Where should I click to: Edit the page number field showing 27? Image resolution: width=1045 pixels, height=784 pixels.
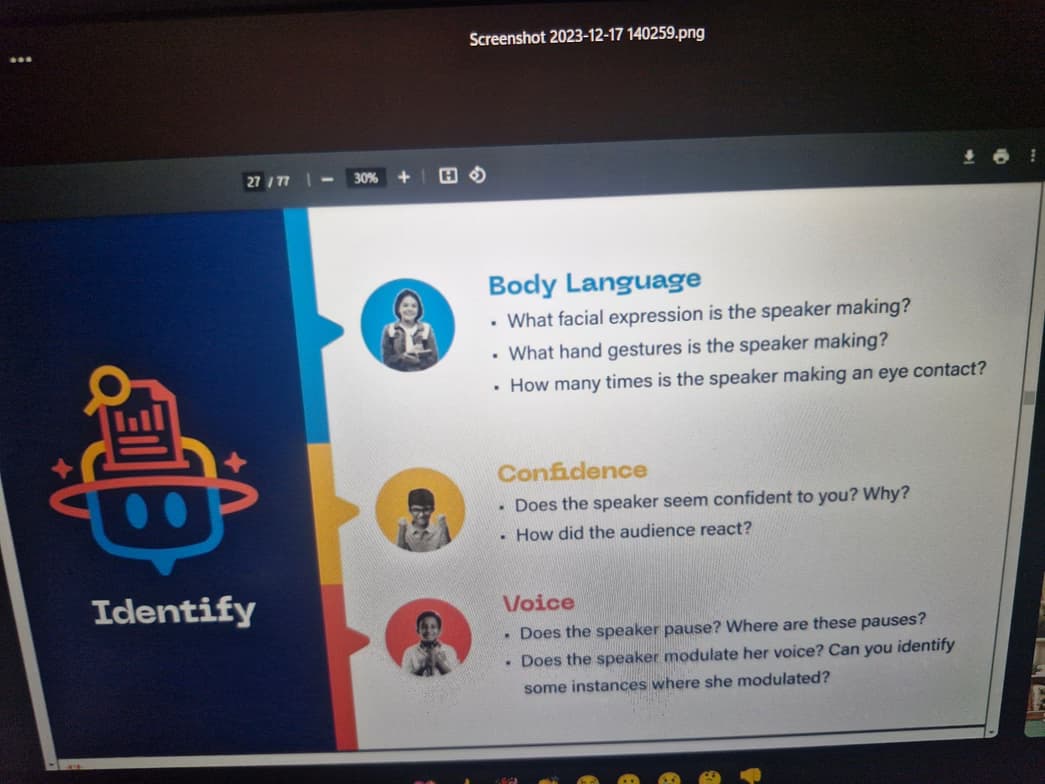[255, 182]
